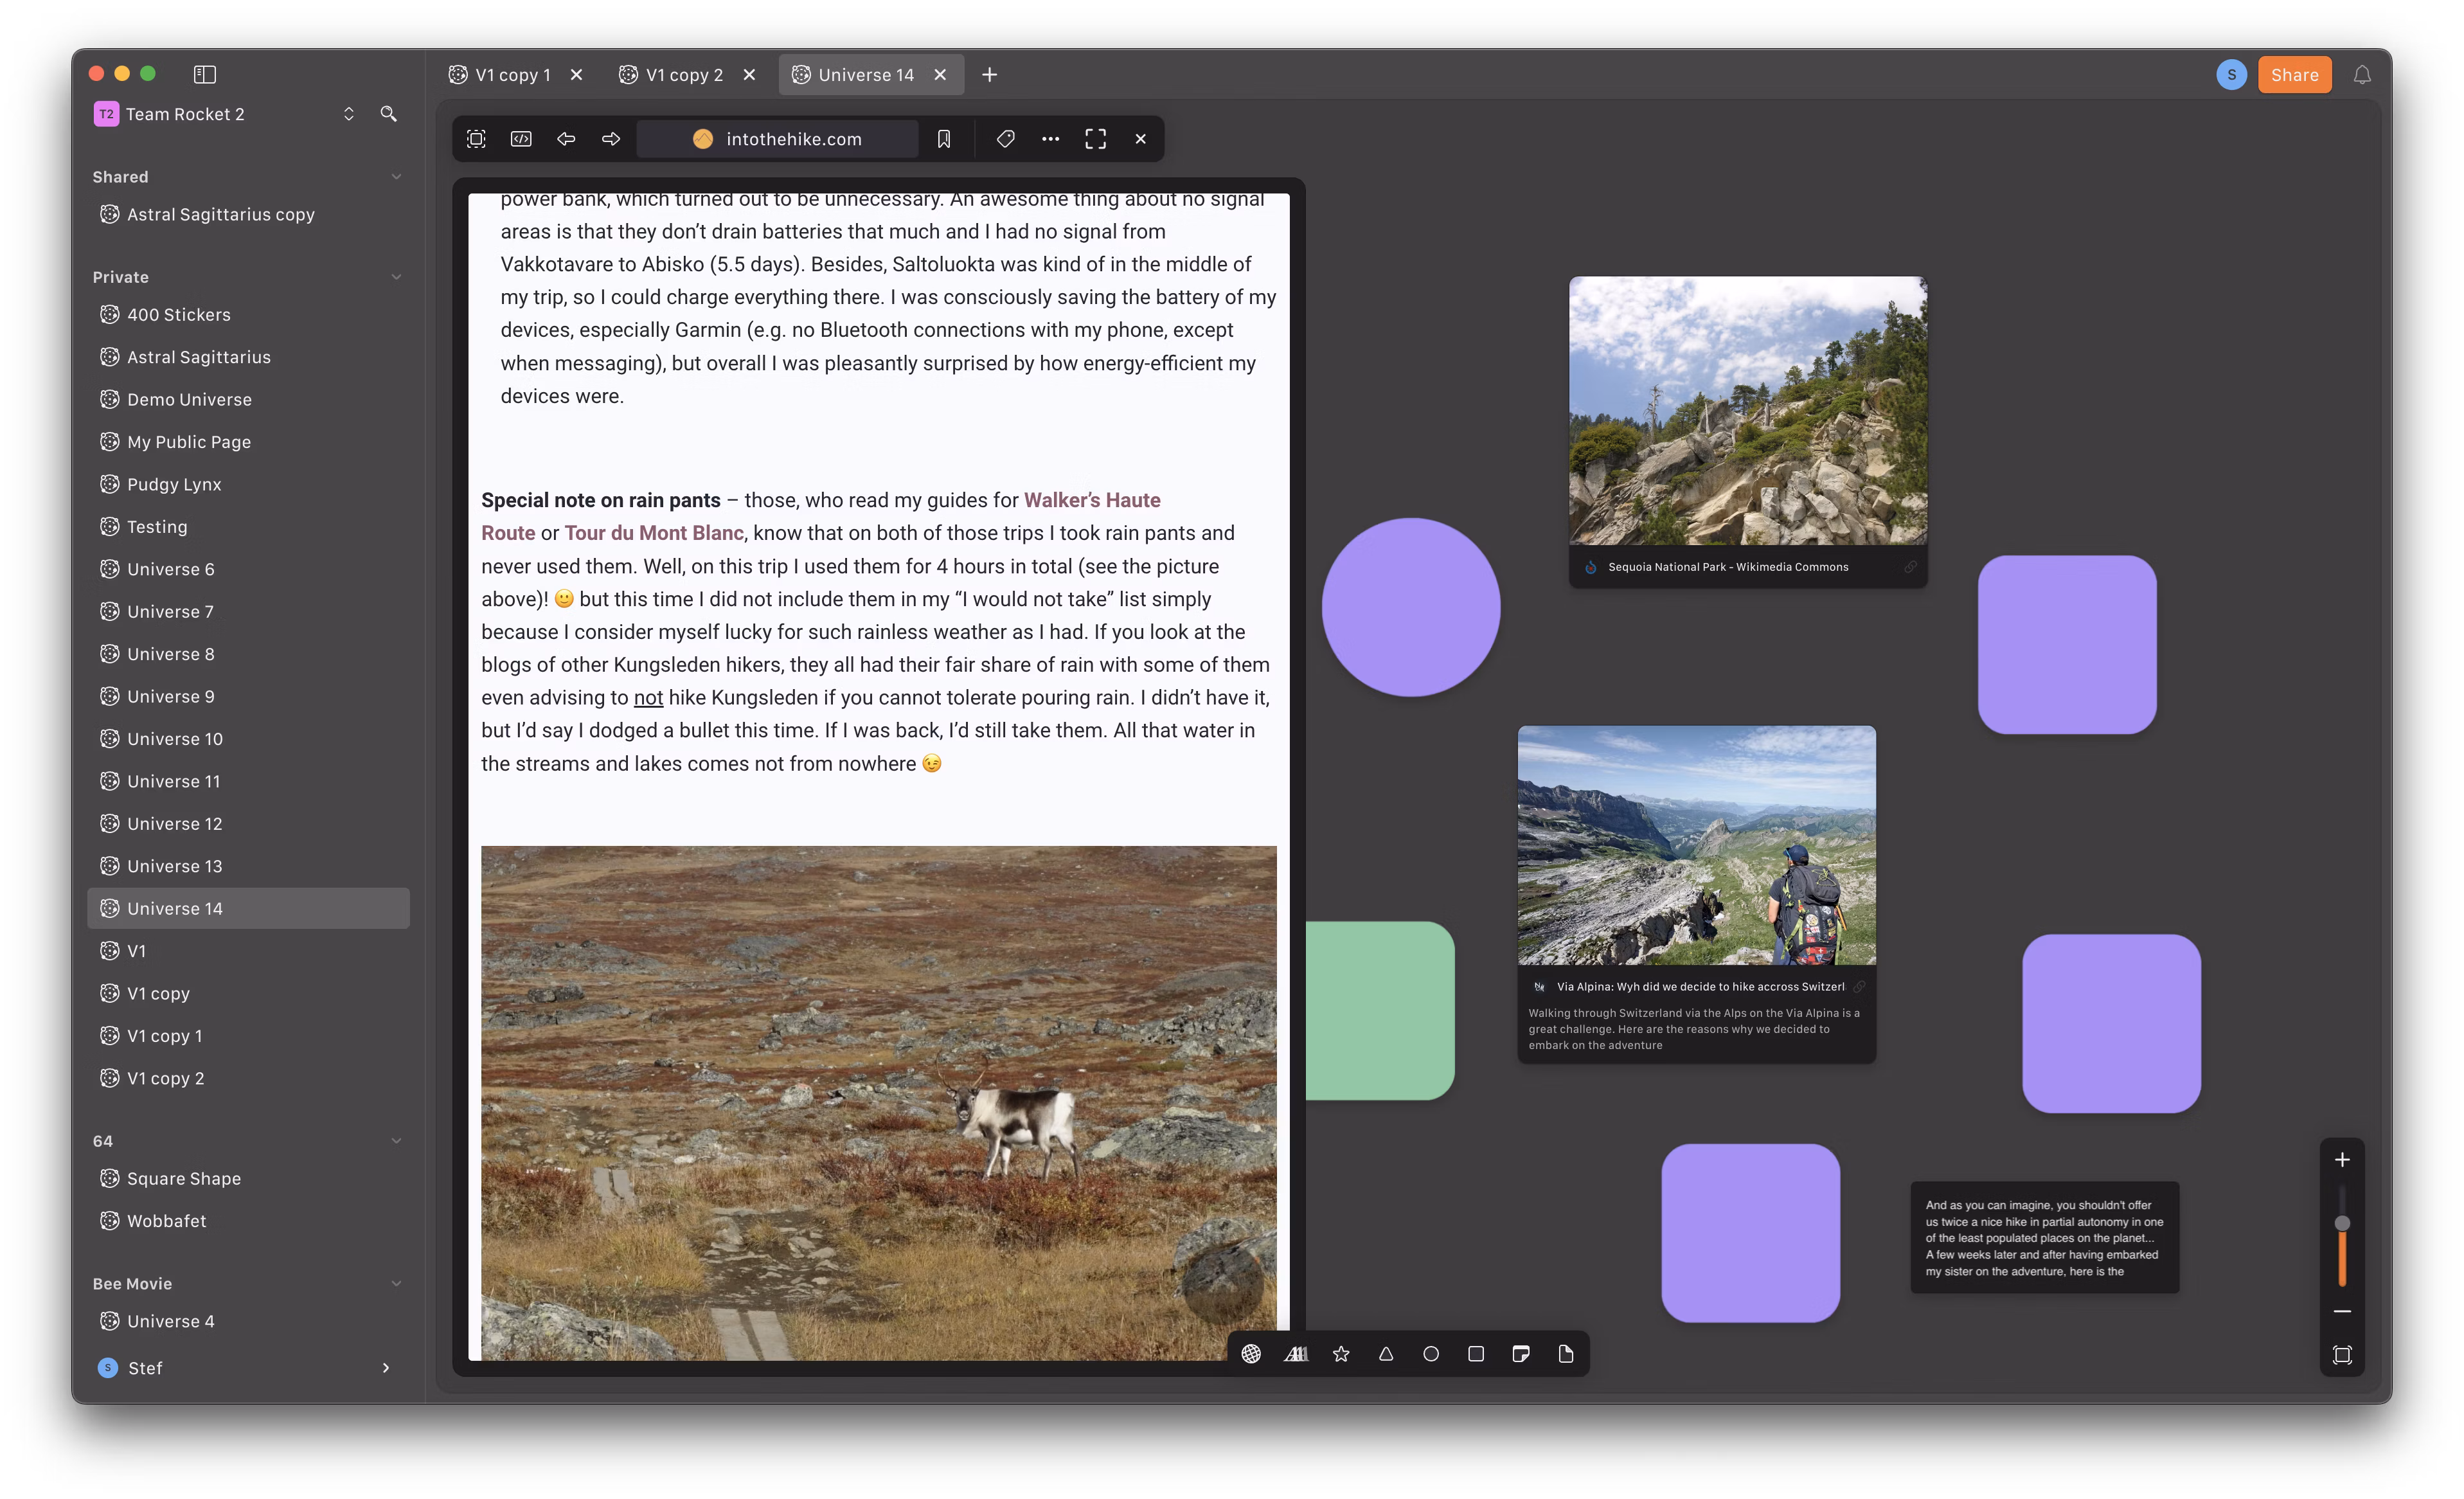Select the triangle shape tool

[1386, 1354]
